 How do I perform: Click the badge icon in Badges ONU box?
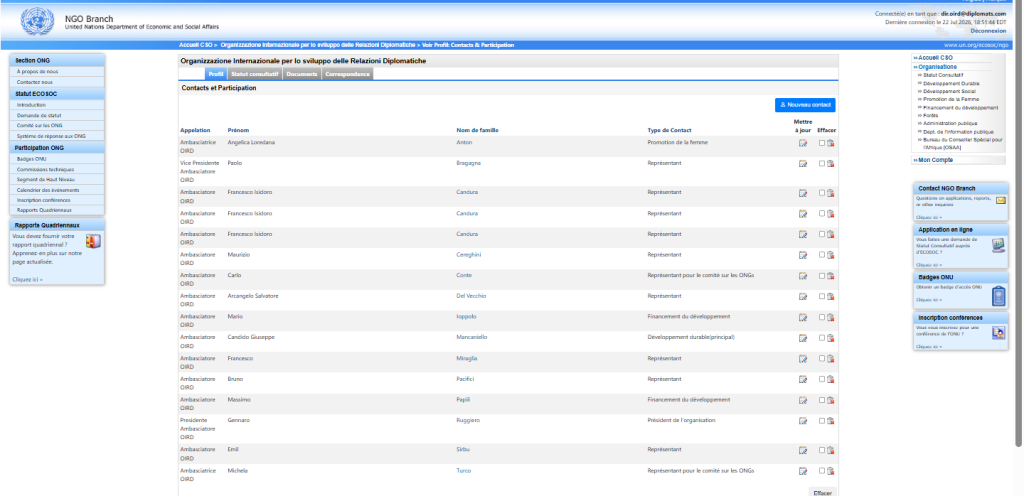999,296
